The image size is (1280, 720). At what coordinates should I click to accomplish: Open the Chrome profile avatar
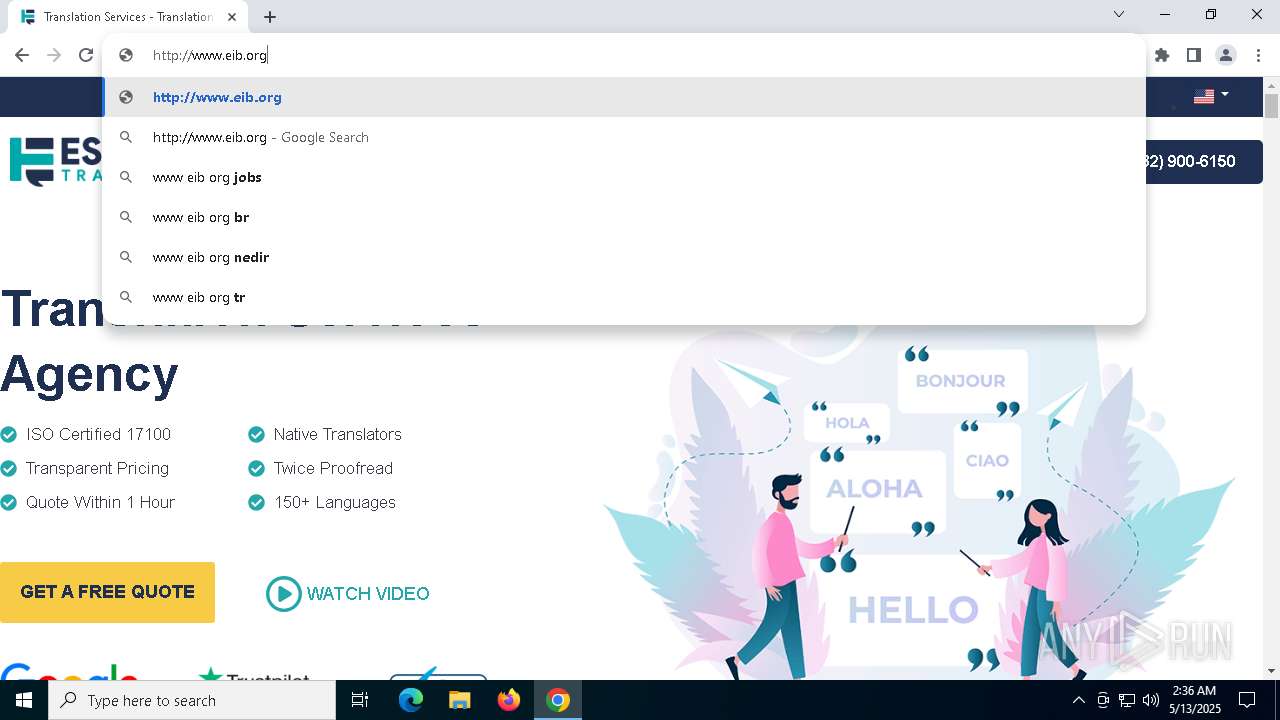coord(1226,56)
